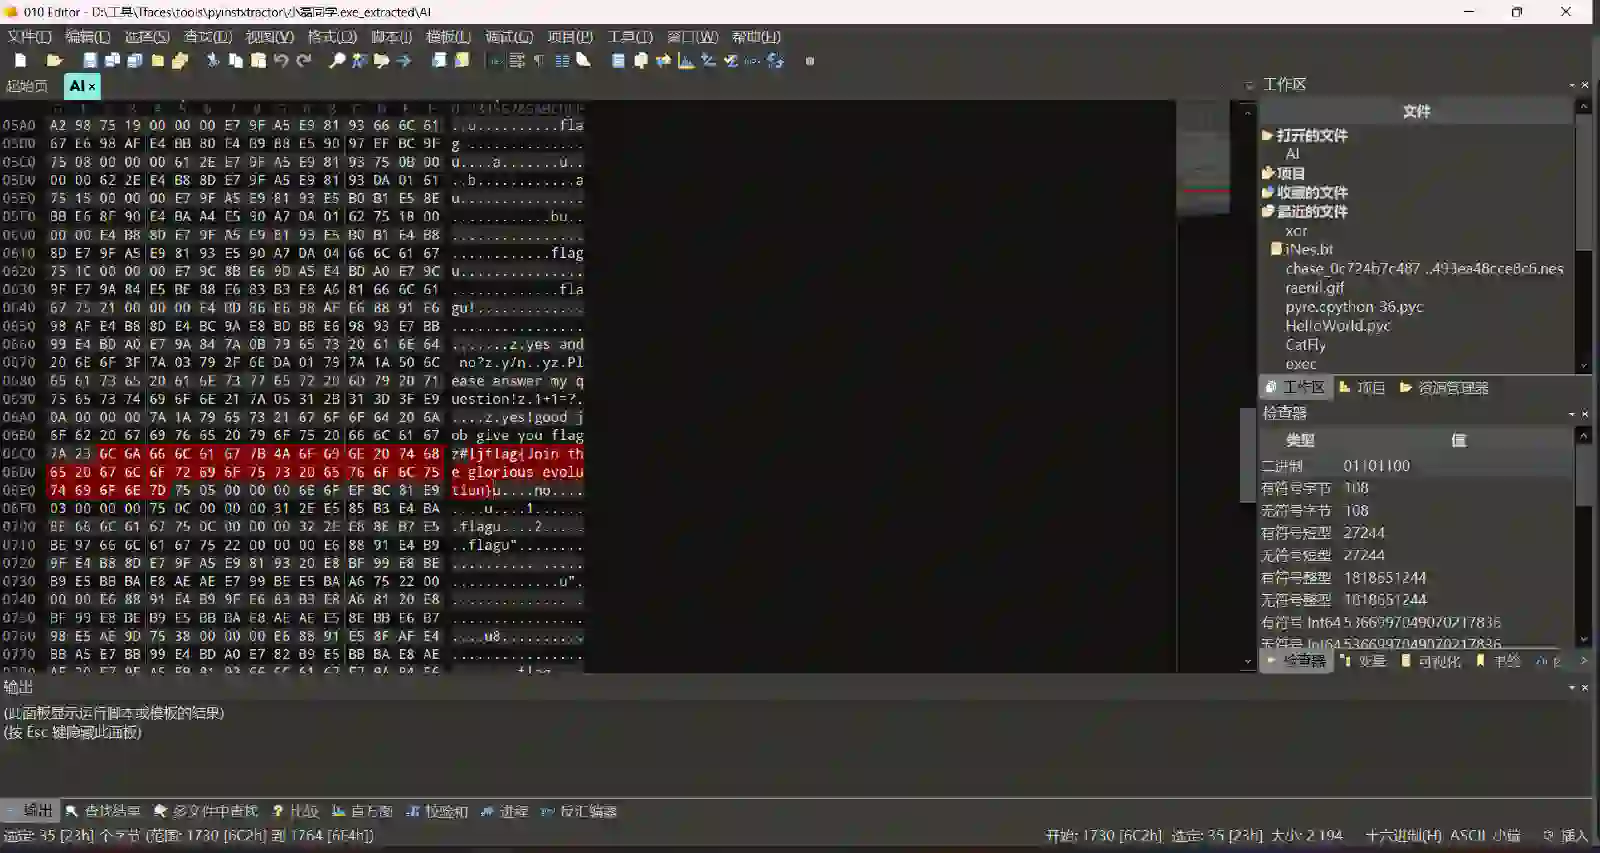Click the Histogram chart toolbar icon
1600x853 pixels.
[686, 61]
